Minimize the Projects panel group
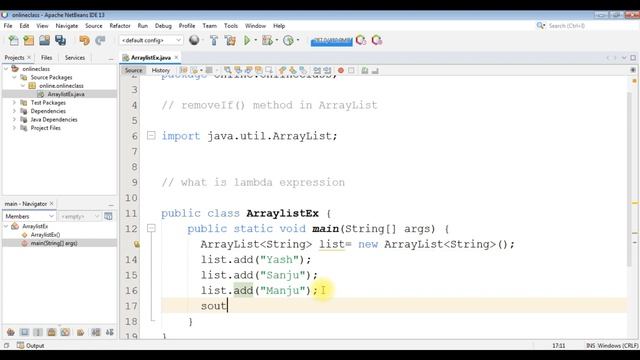The image size is (640, 360). click(111, 58)
